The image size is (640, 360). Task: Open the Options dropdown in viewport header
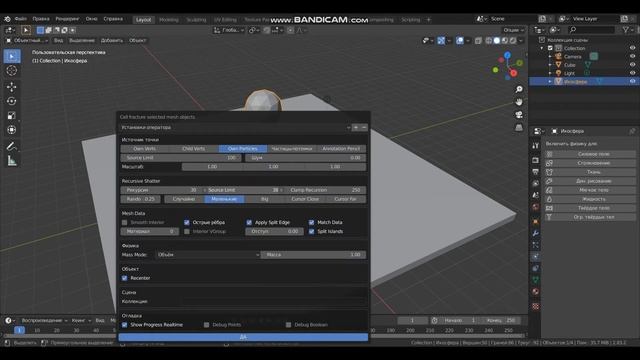coord(513,30)
